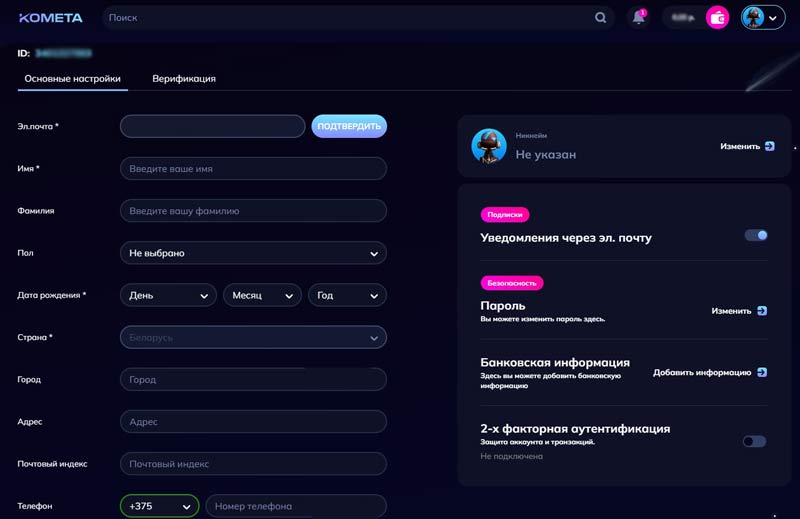This screenshot has height=519, width=800.
Task: Click the profile avatar in header
Action: coord(754,17)
